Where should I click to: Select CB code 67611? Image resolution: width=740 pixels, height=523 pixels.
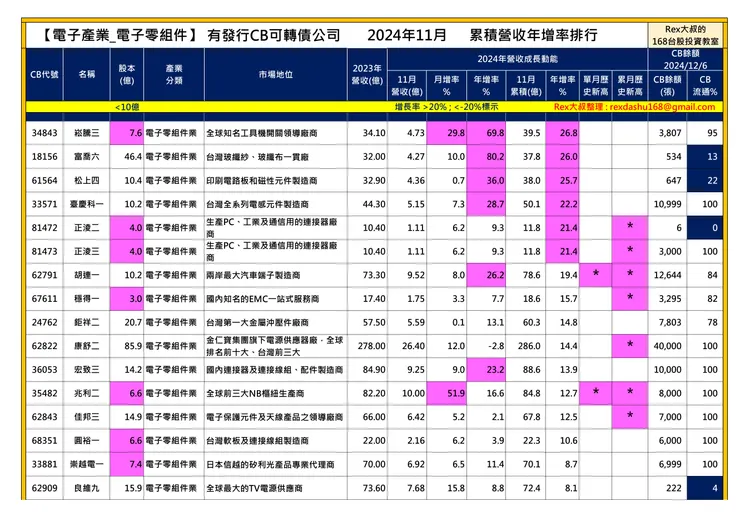44,298
